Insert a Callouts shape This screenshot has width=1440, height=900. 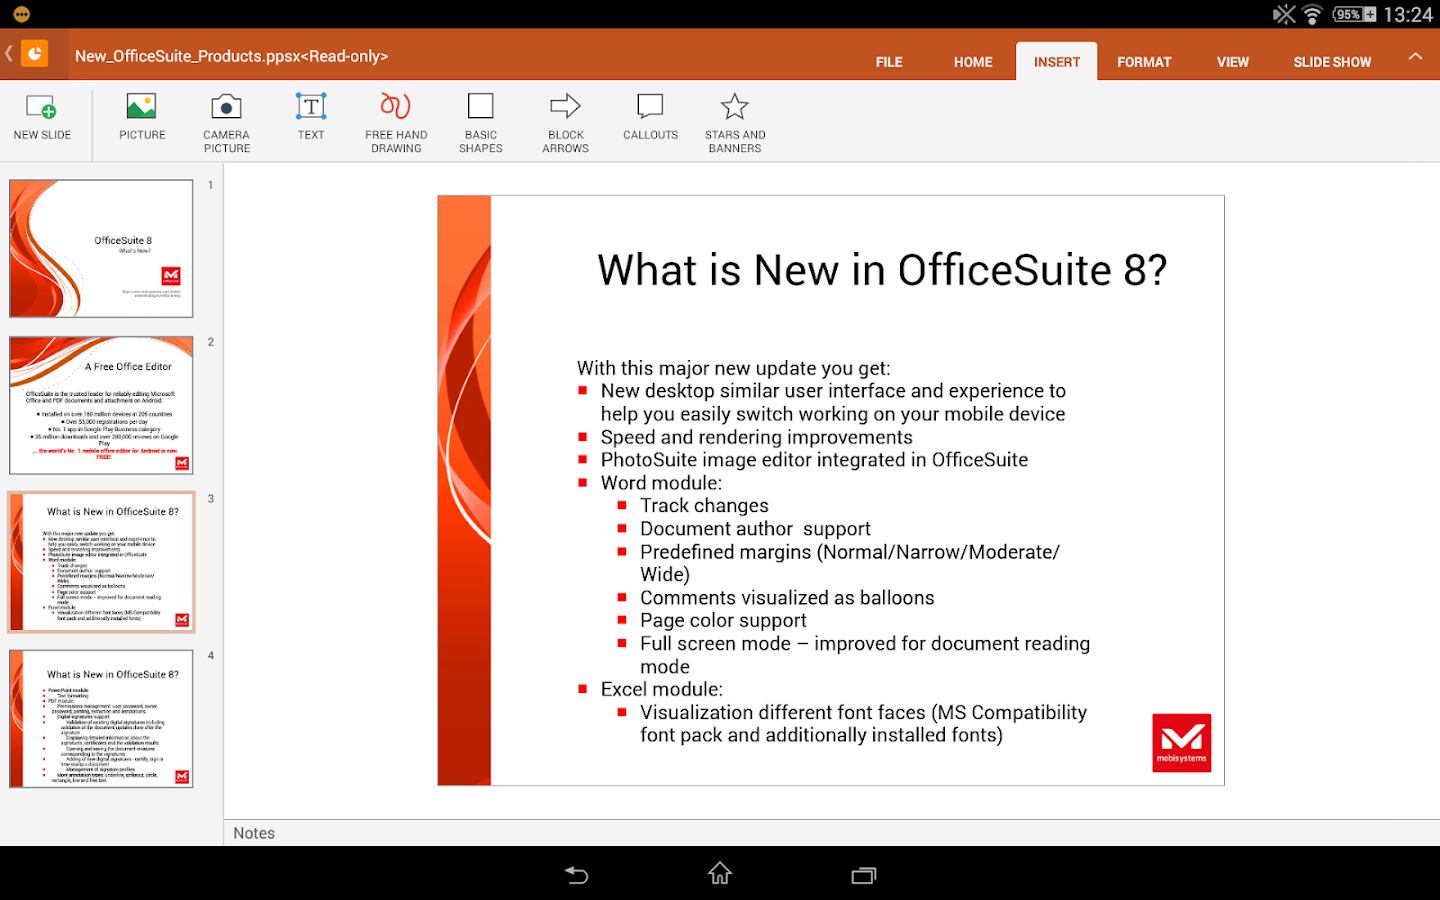point(650,118)
